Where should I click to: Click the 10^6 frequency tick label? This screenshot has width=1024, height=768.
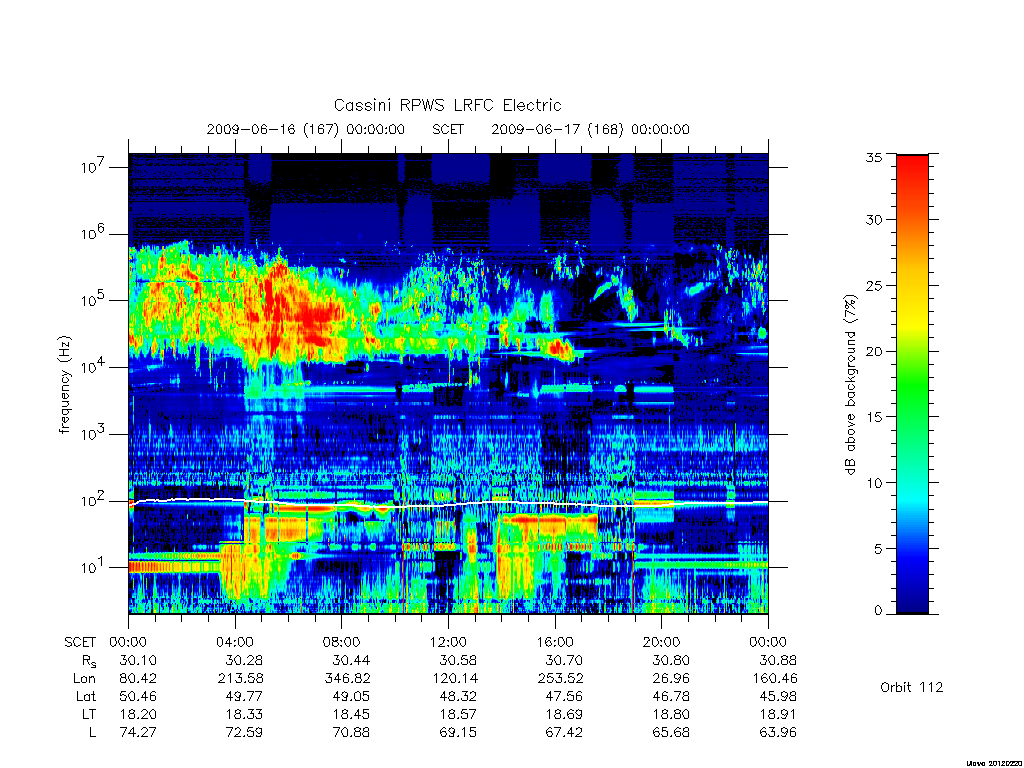[93, 233]
